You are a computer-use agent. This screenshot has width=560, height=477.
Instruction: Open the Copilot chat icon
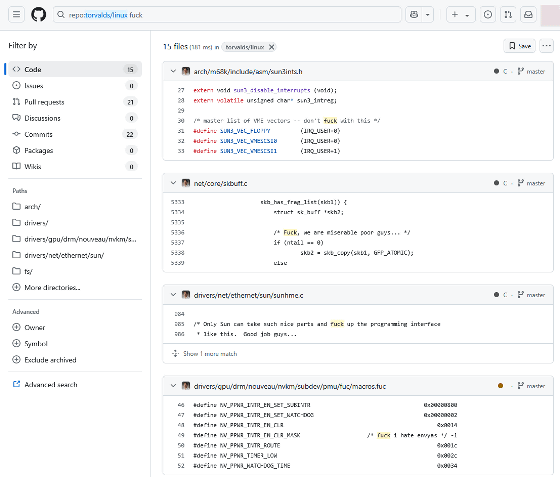point(414,15)
